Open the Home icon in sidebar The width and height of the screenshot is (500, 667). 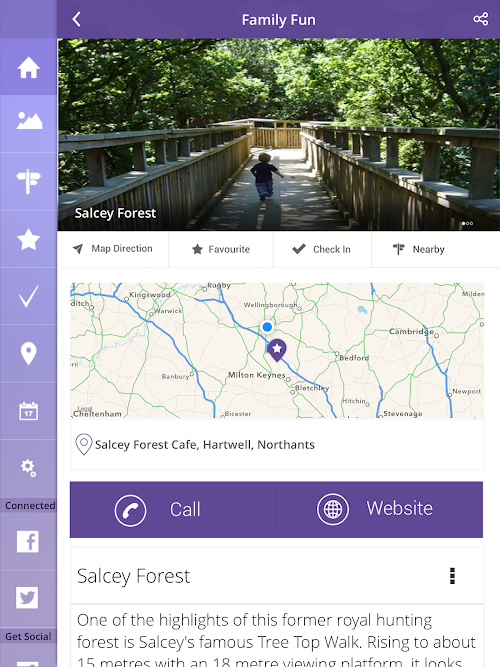(x=29, y=67)
